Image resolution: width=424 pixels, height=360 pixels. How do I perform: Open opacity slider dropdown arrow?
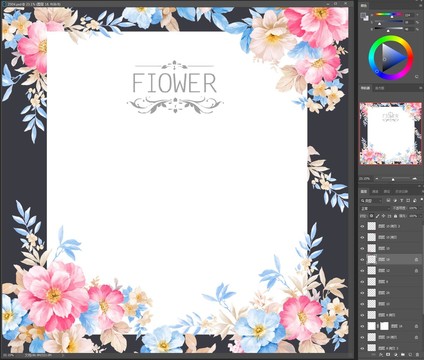pos(421,208)
